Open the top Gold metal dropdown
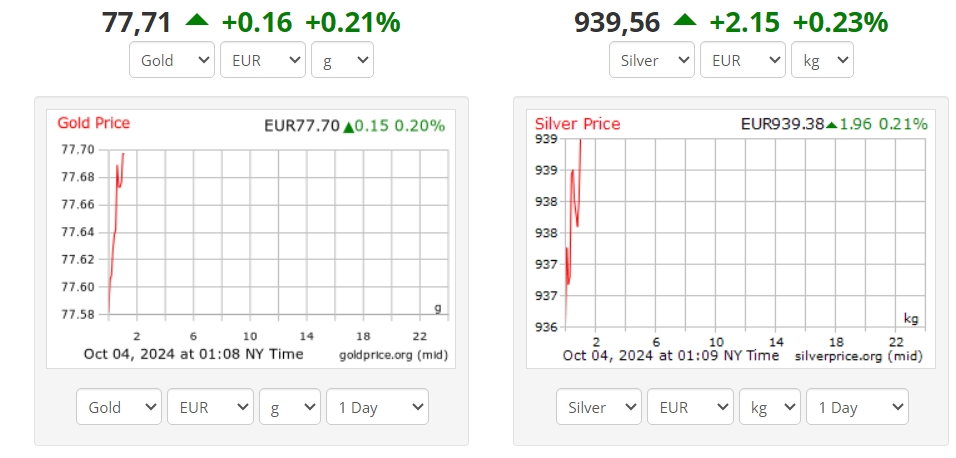Viewport: 956px width, 458px height. (172, 60)
